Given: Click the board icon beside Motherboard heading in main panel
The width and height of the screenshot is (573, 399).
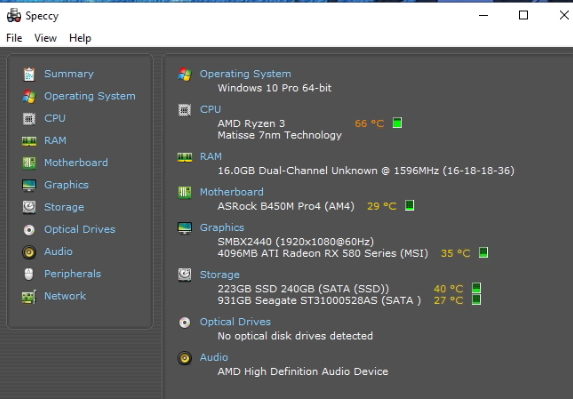Looking at the screenshot, I should tap(185, 192).
